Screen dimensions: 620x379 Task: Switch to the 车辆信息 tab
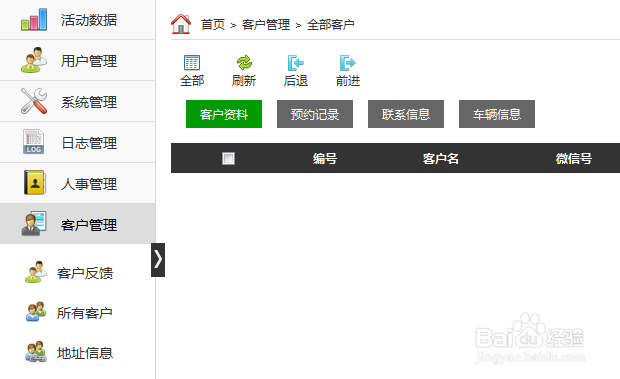[497, 114]
